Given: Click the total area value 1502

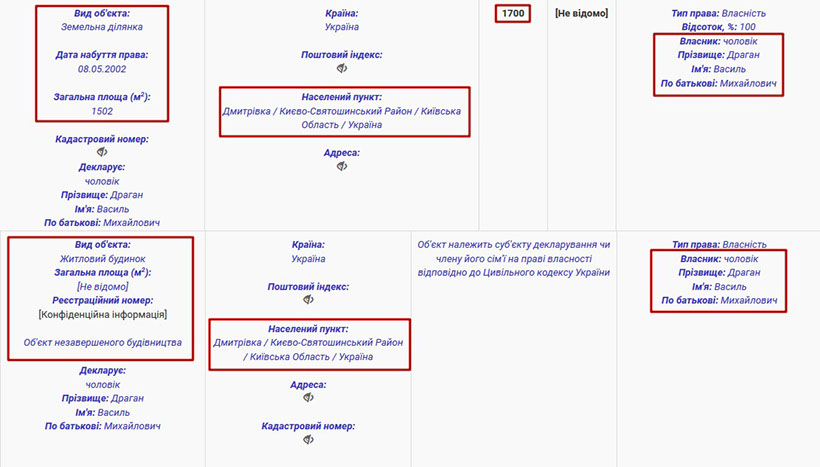Looking at the screenshot, I should [x=101, y=110].
